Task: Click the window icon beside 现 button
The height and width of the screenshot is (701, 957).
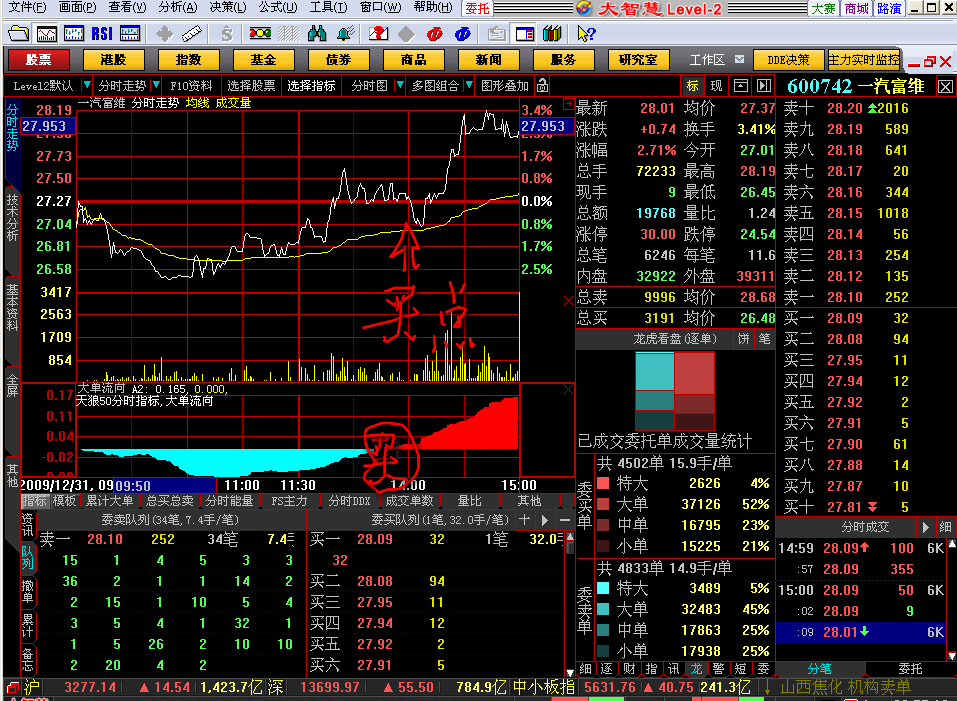Action: pyautogui.click(x=740, y=85)
